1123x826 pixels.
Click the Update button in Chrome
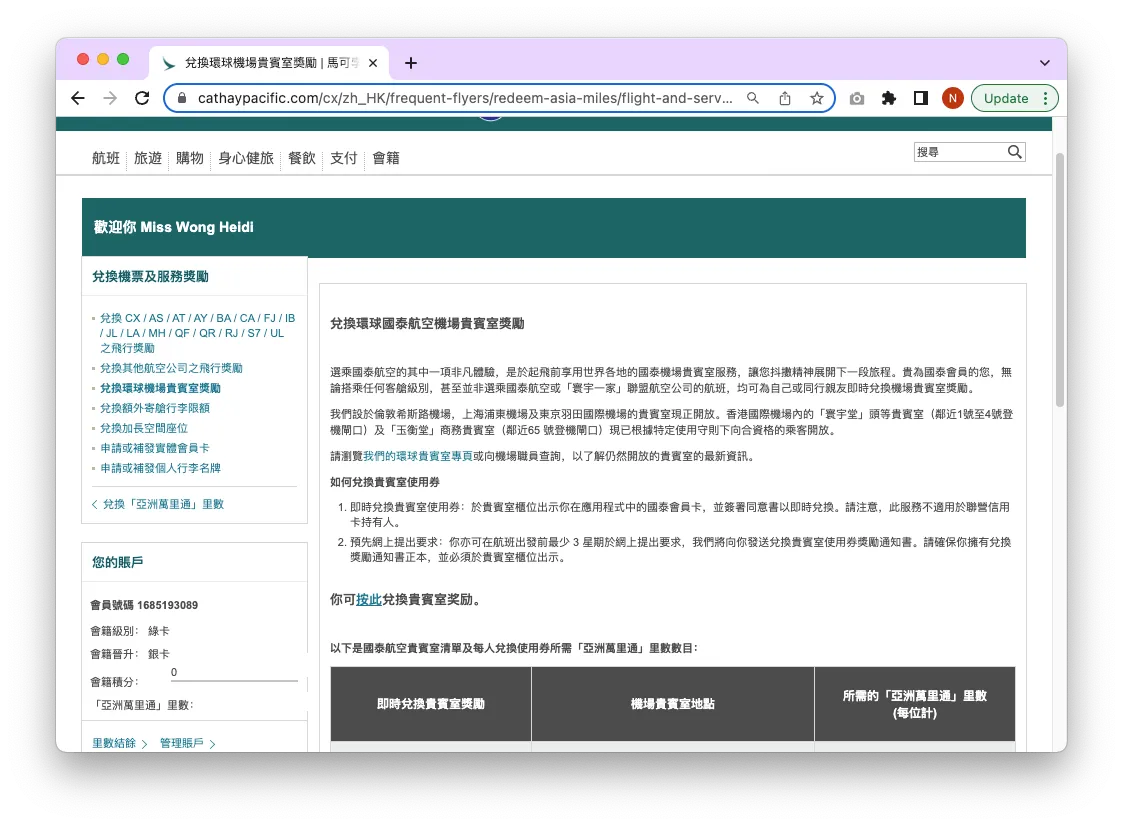1006,98
